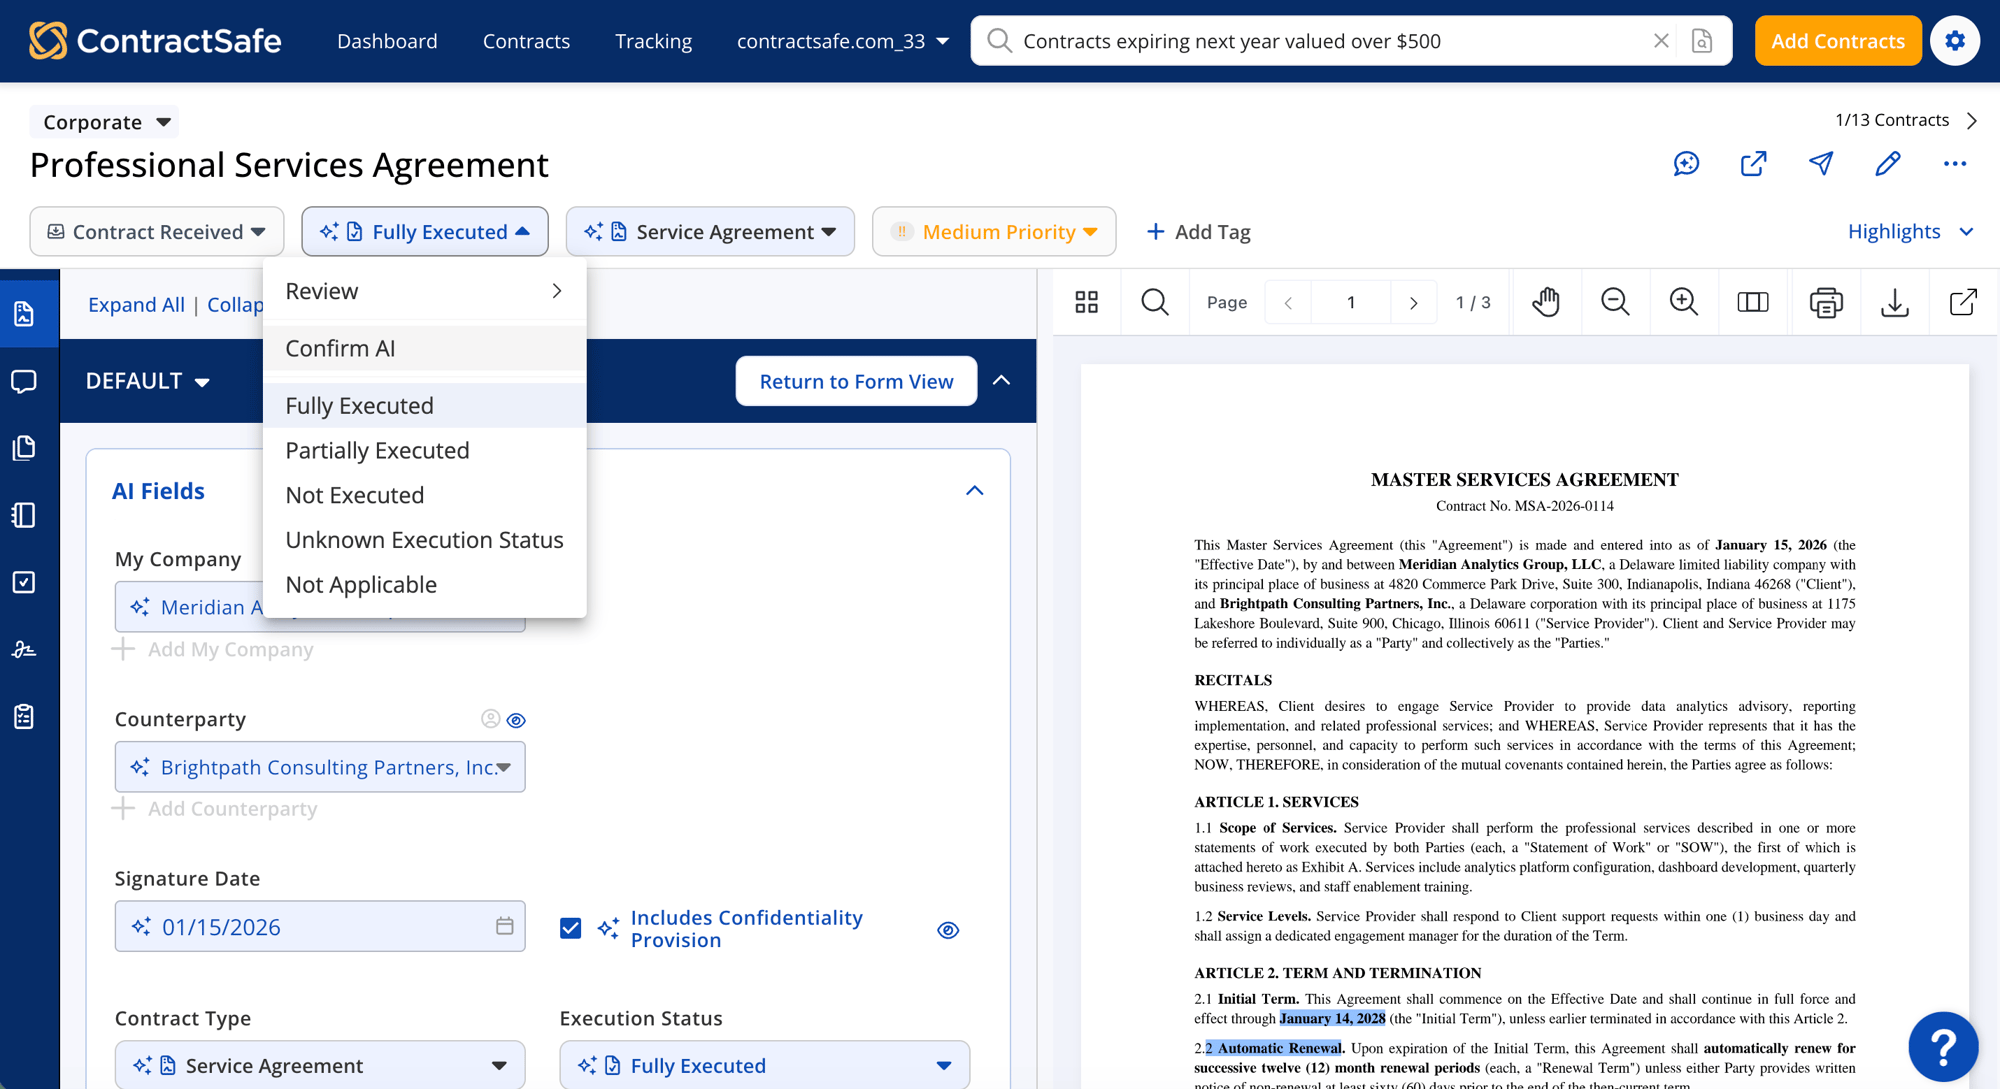Toggle split column view in viewer
Viewport: 2000px width, 1089px height.
click(1753, 302)
